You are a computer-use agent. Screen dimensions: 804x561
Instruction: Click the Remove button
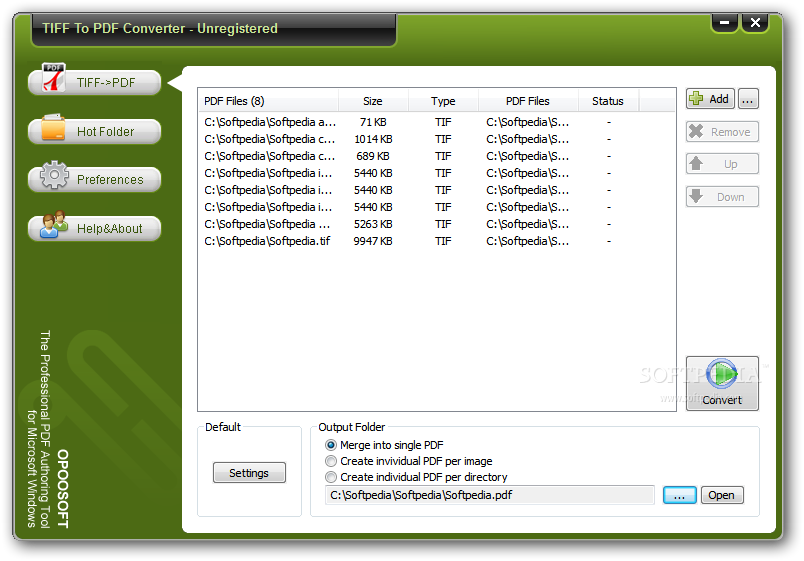tap(722, 132)
